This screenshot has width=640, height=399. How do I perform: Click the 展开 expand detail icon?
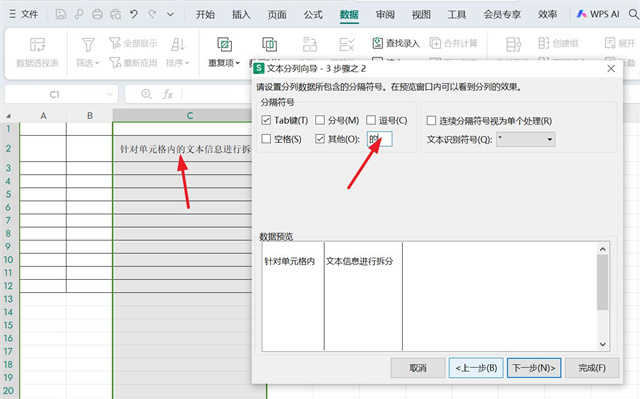pos(610,42)
